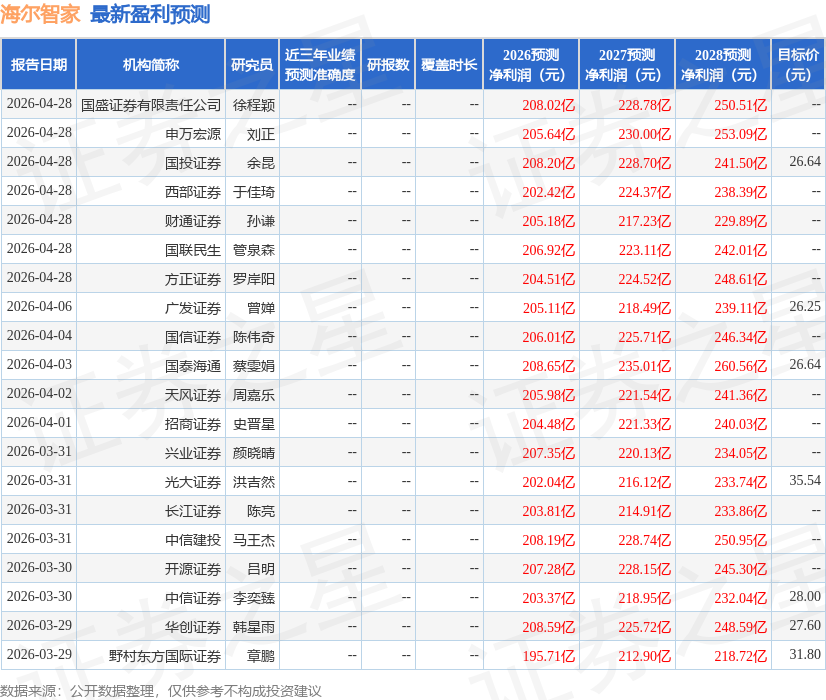
Task: Click the 机构简称 column header
Action: (x=151, y=65)
